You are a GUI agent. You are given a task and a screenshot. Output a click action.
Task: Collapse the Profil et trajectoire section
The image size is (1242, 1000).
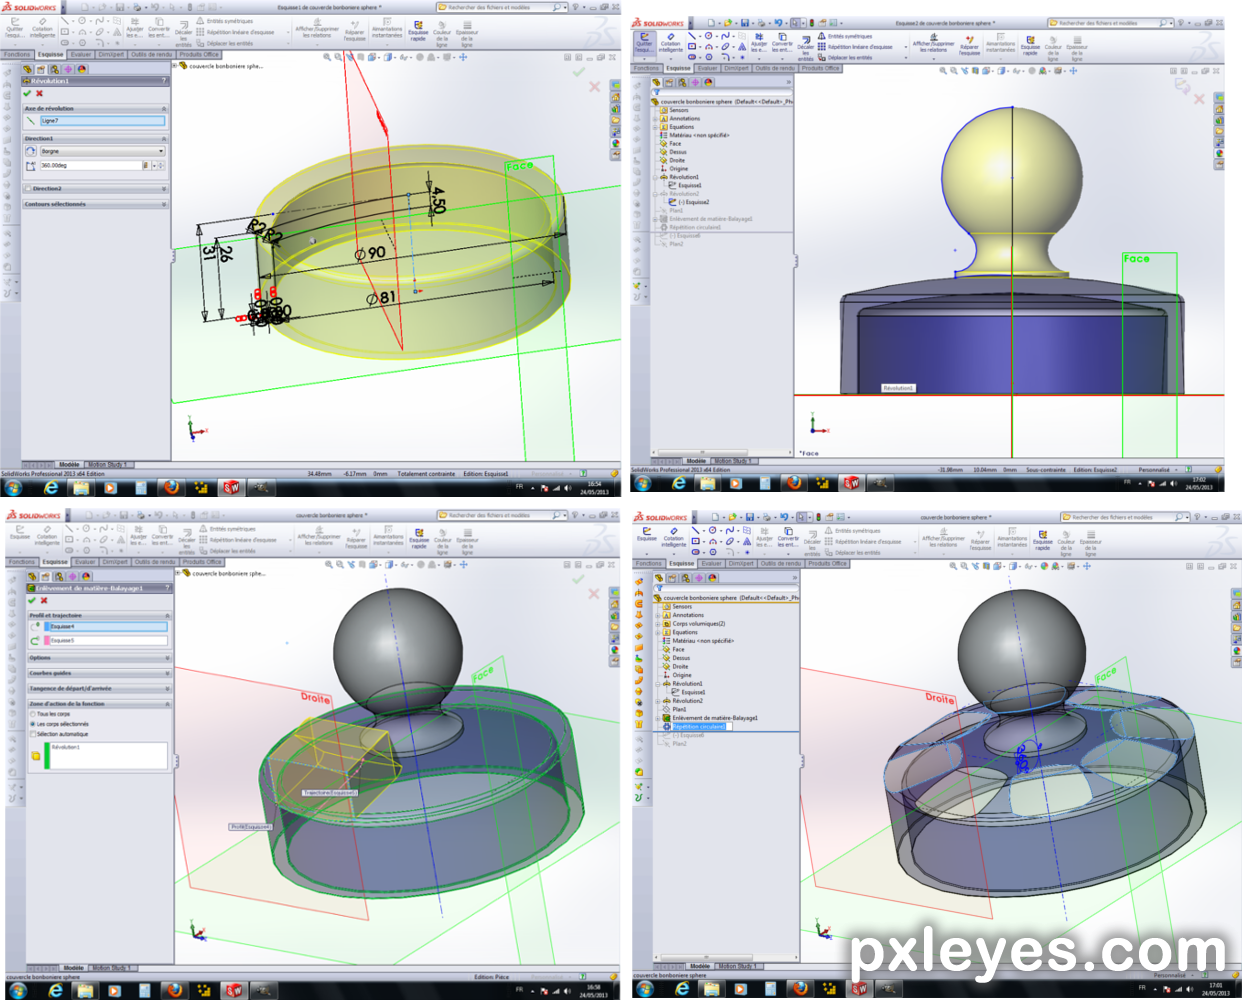tap(167, 615)
